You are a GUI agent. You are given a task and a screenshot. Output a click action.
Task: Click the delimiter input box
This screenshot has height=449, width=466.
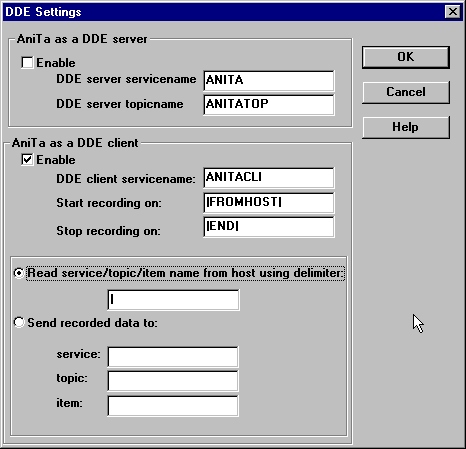point(173,300)
